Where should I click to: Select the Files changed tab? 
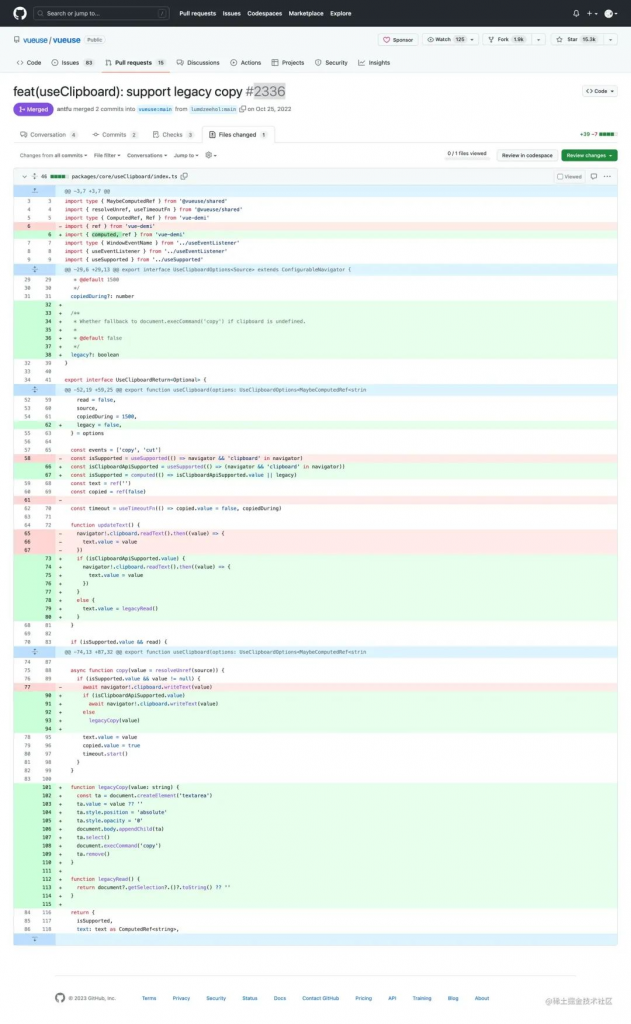[238, 135]
